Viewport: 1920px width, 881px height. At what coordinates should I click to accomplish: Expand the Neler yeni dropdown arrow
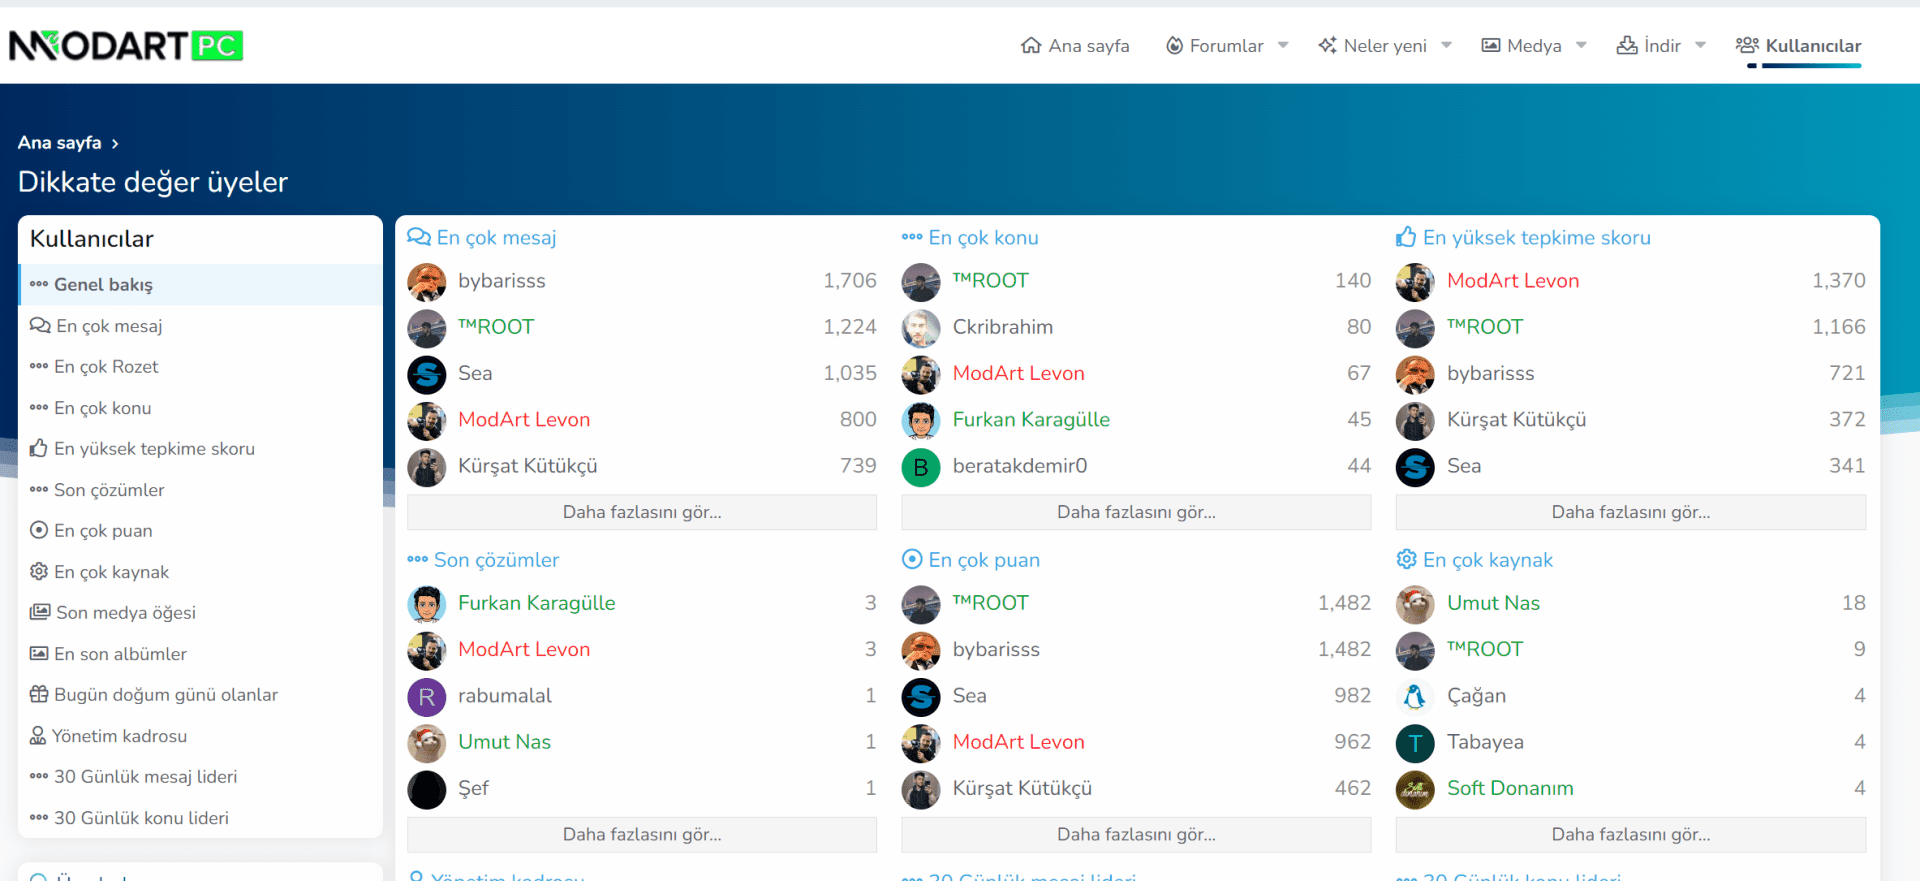[x=1446, y=46]
